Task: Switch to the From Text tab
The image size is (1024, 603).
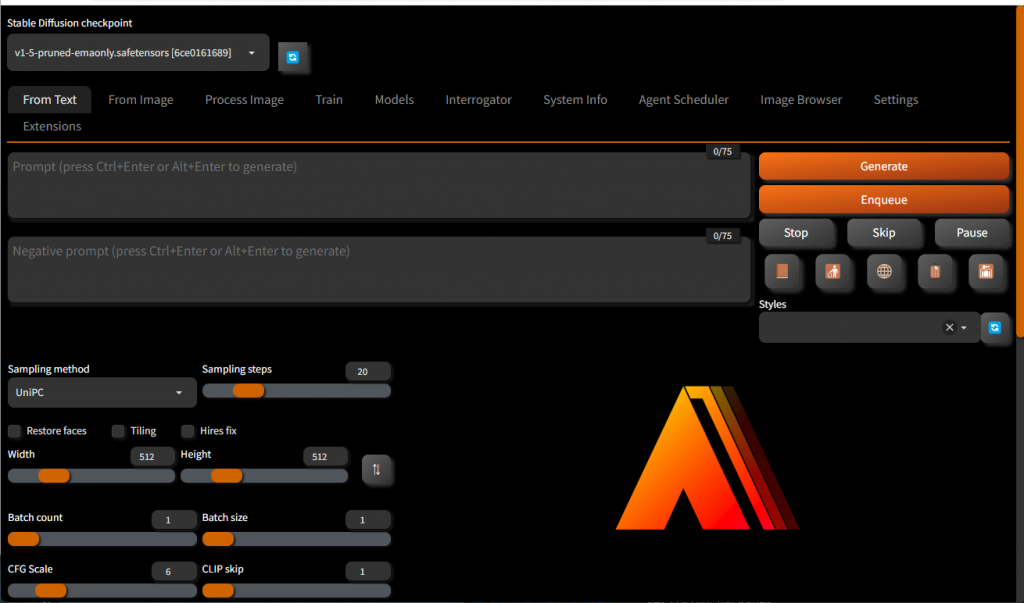Action: (50, 99)
